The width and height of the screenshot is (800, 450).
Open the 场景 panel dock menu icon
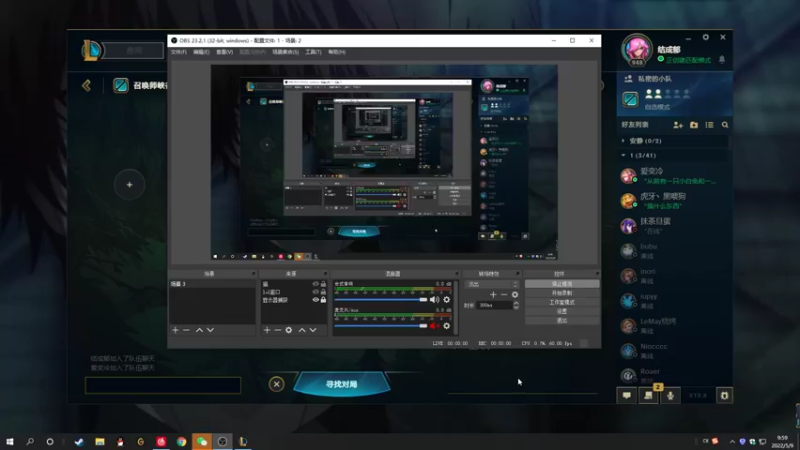click(253, 274)
